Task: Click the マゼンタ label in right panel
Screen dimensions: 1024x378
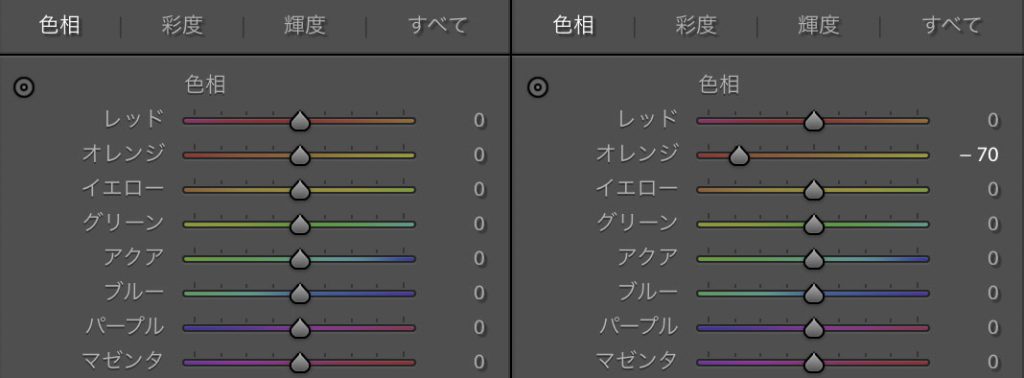Action: (x=637, y=361)
